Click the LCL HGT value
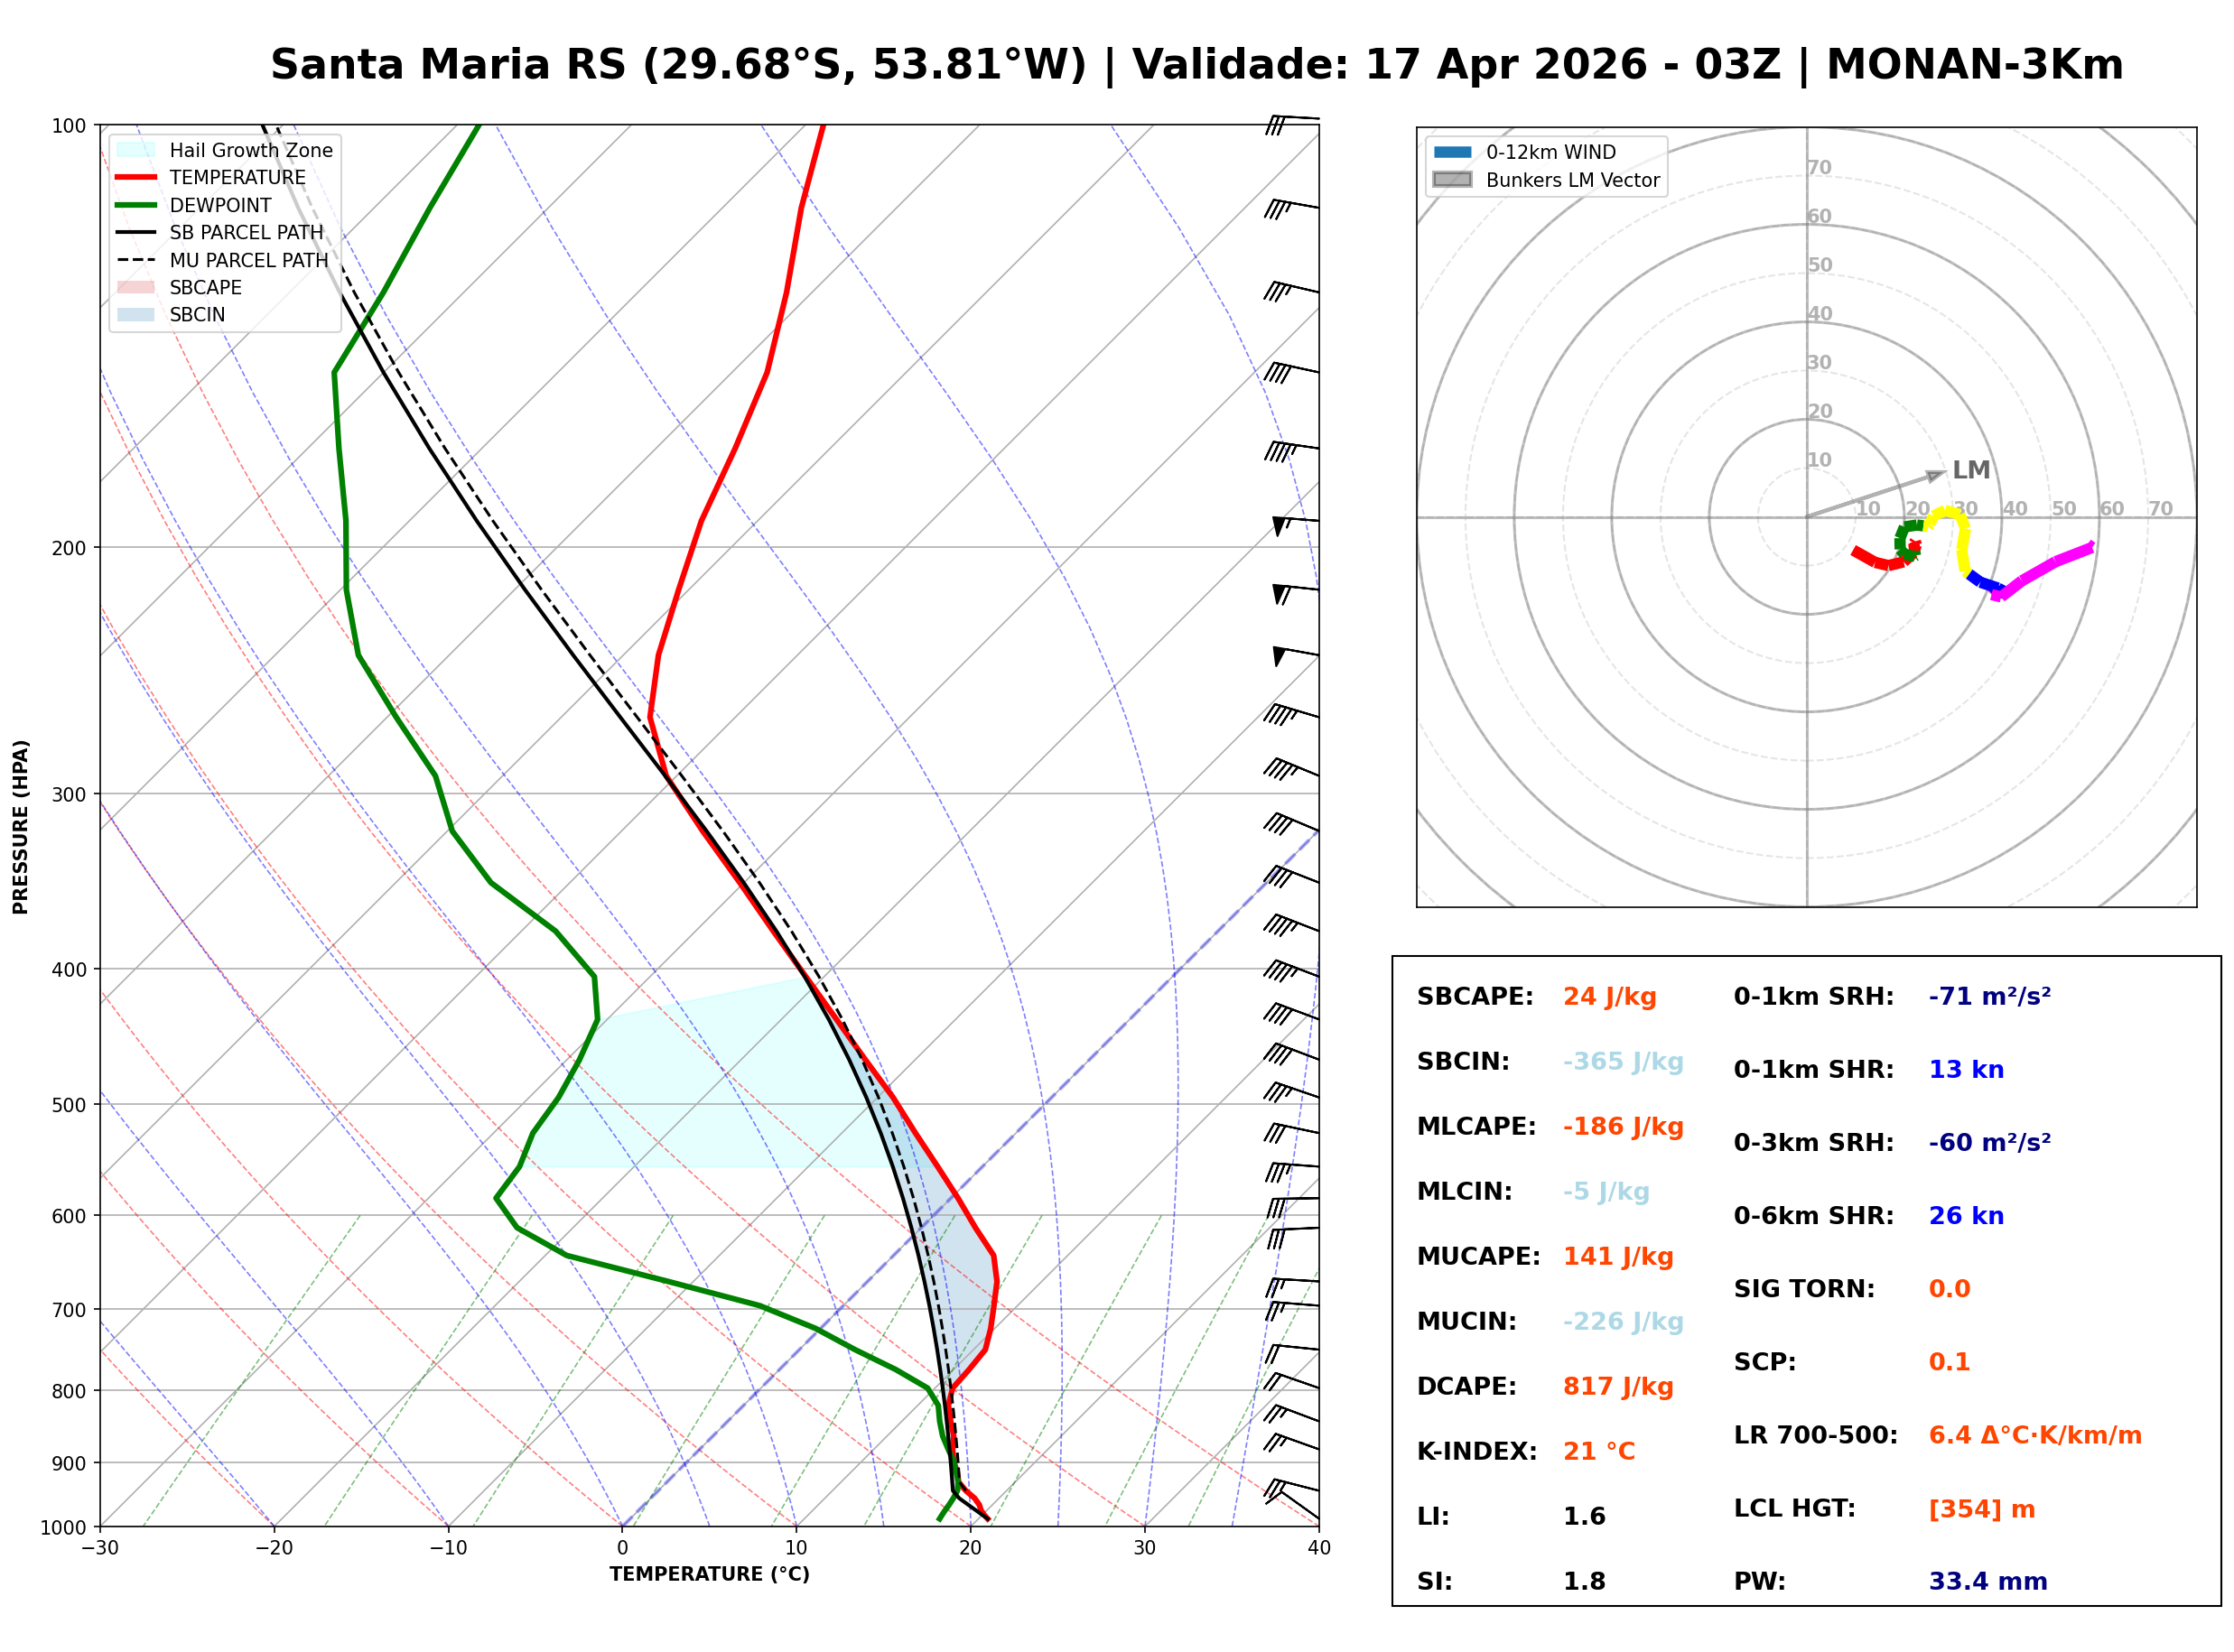Viewport: 2234px width, 1652px height. coord(1981,1509)
